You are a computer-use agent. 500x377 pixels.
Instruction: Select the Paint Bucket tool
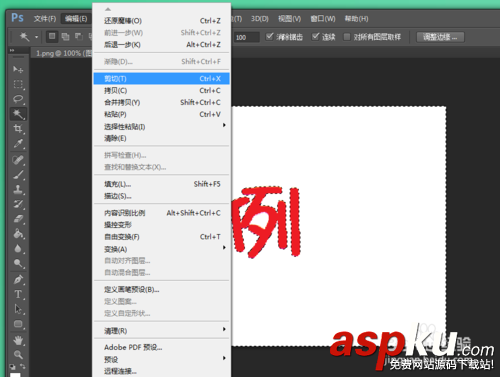pos(18,234)
